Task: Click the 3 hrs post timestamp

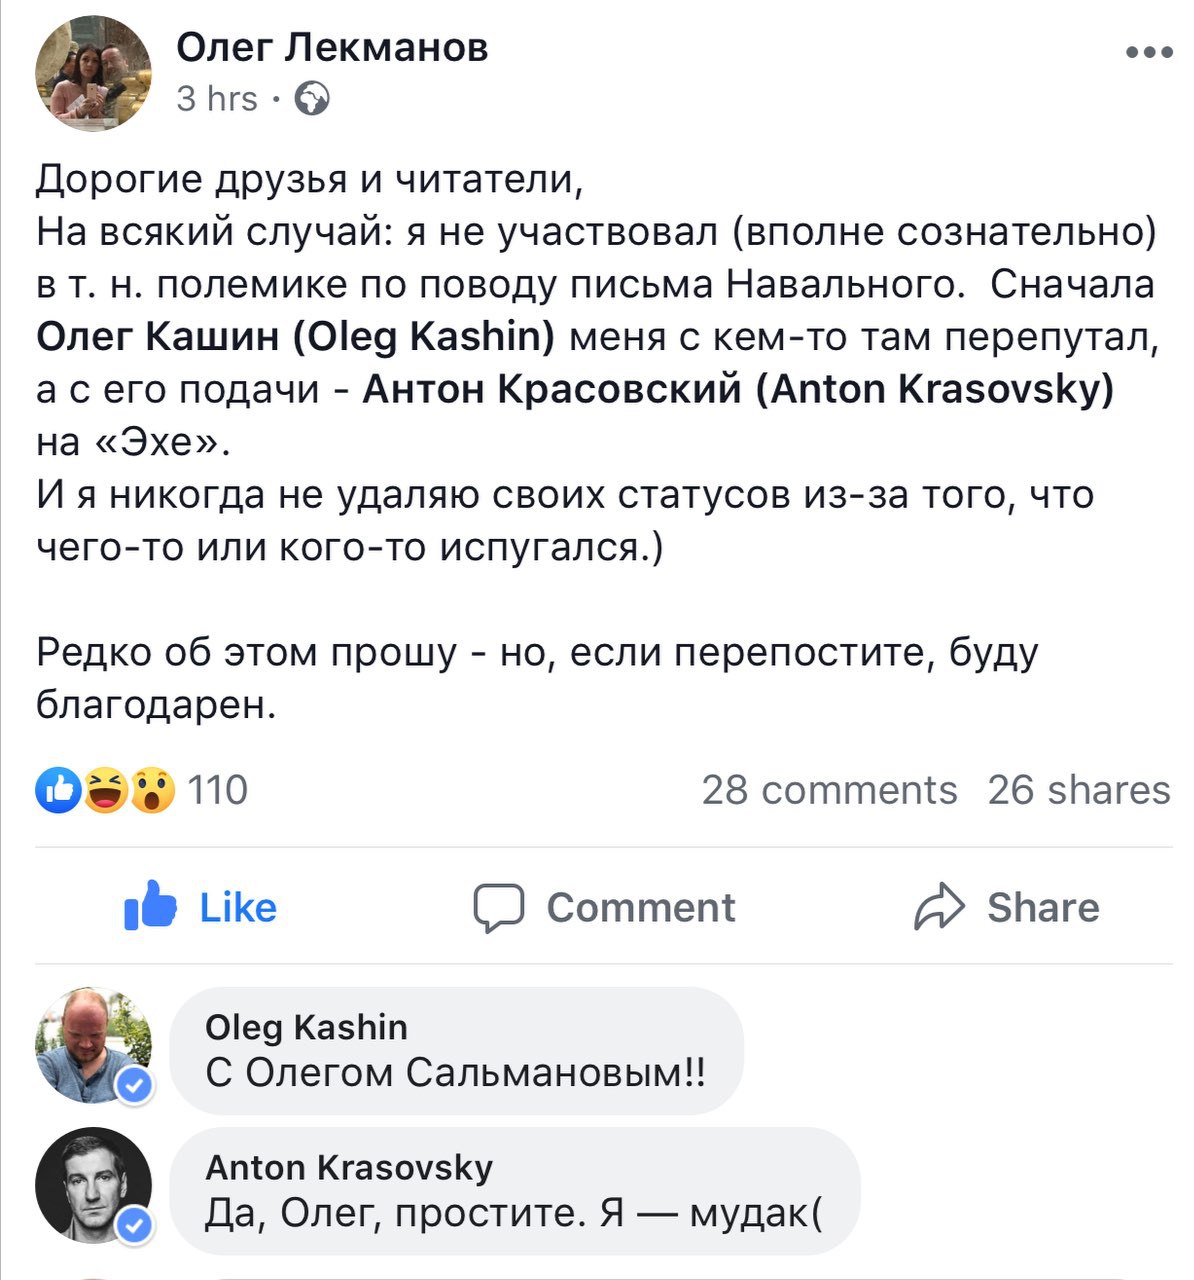Action: coord(217,99)
